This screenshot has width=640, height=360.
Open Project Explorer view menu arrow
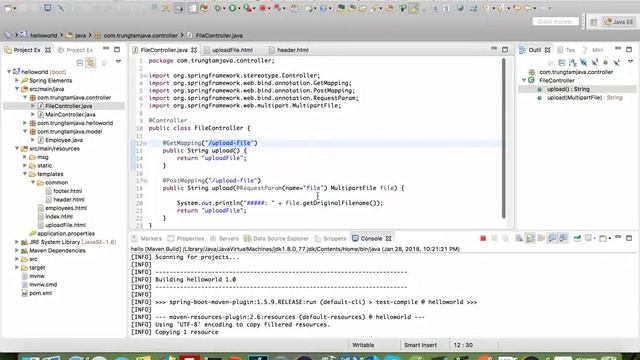(118, 62)
